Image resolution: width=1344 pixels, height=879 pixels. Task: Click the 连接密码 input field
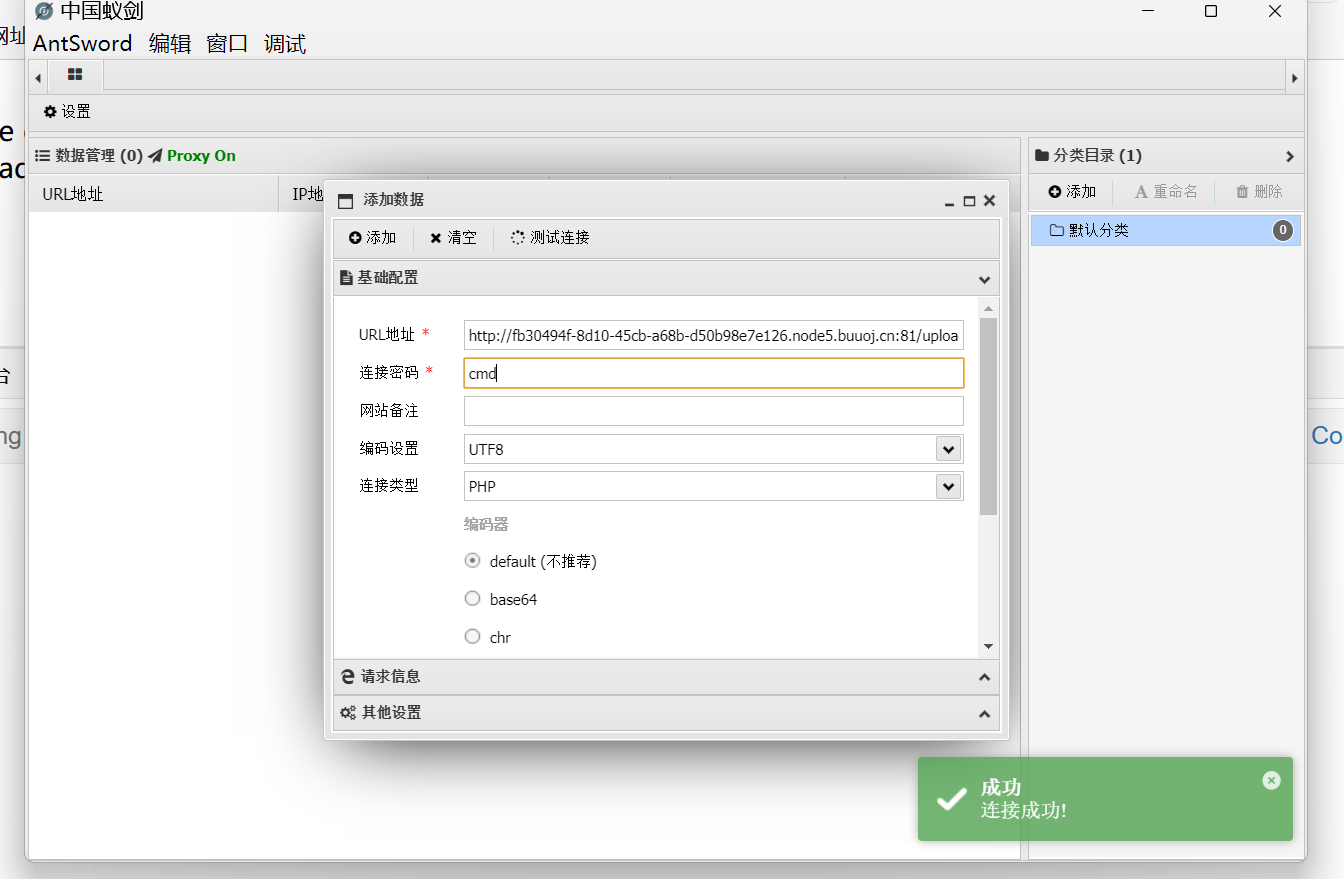click(714, 373)
